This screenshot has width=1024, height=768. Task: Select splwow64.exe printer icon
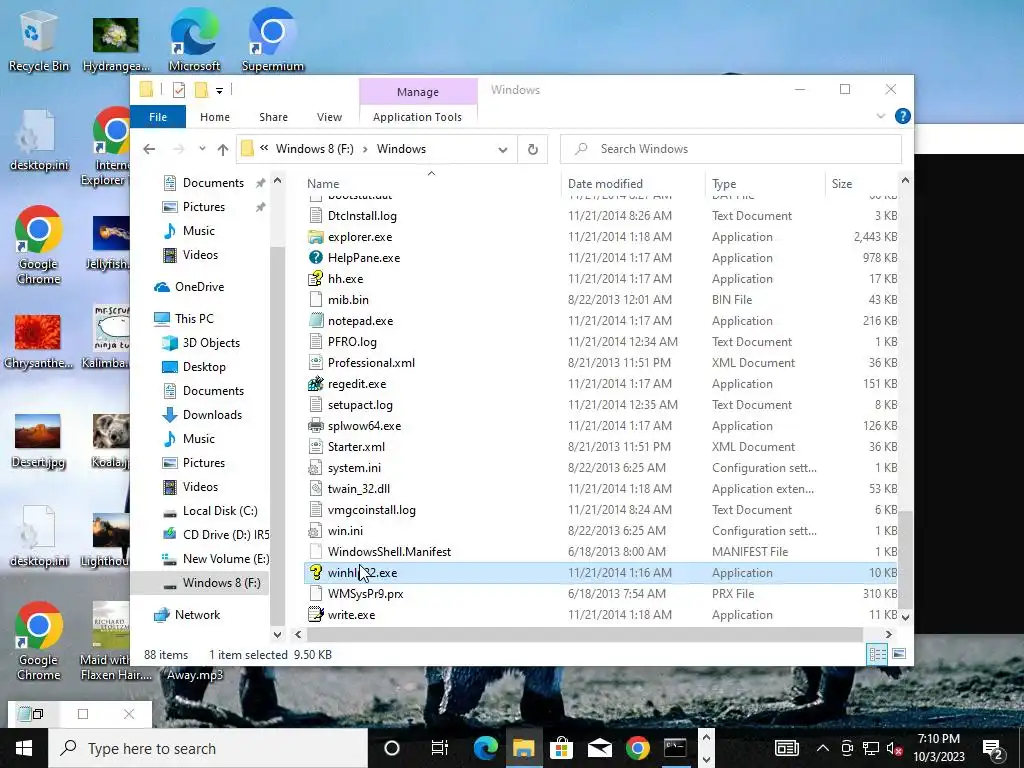315,426
